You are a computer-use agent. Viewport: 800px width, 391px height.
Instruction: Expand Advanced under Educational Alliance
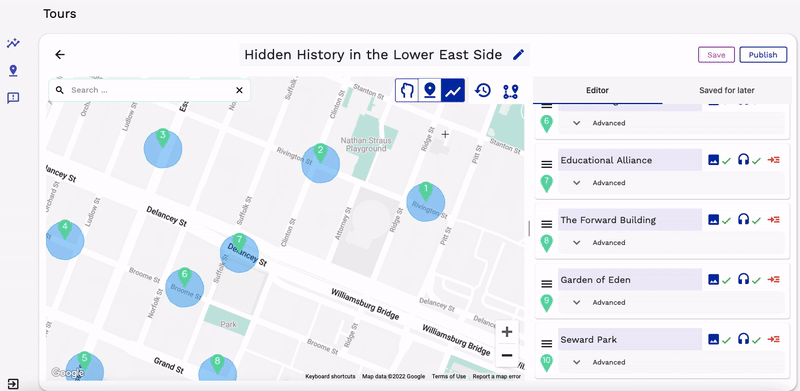pyautogui.click(x=671, y=183)
